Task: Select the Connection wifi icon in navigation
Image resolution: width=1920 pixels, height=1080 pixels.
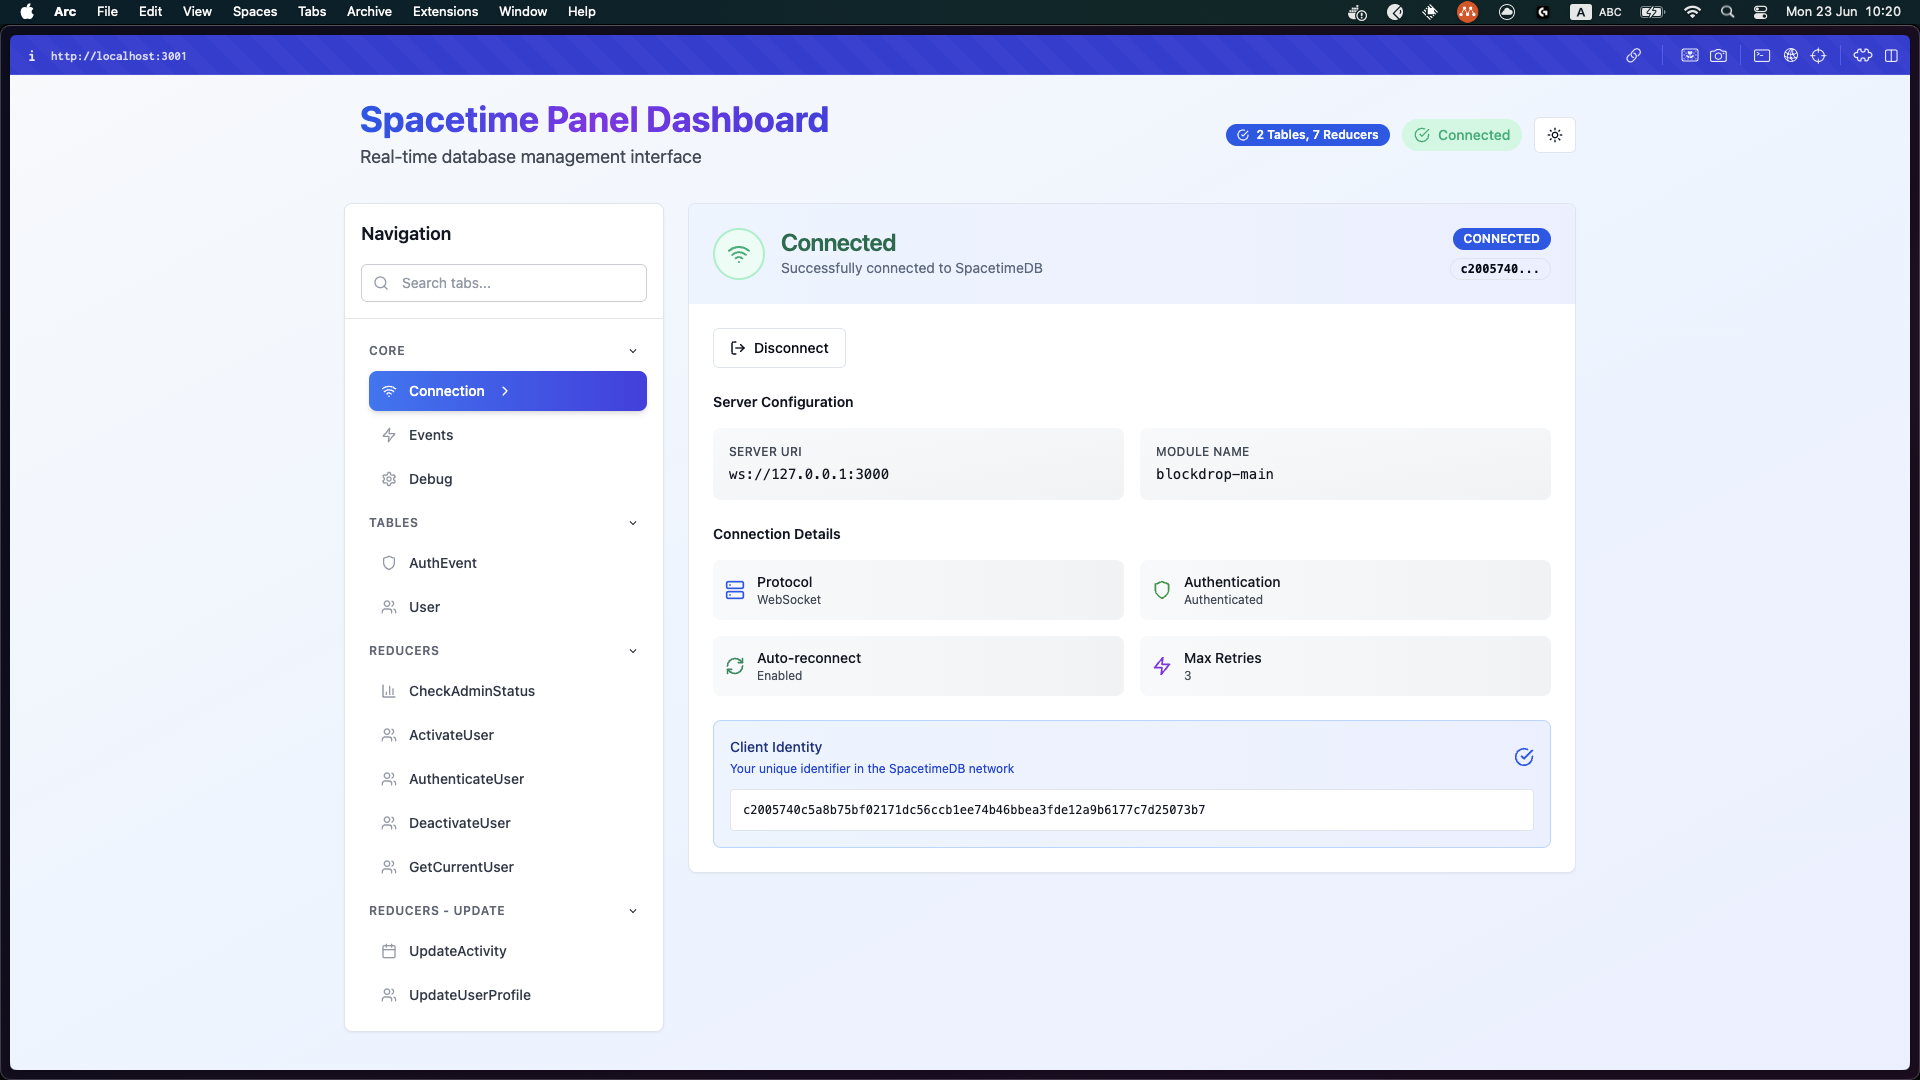Action: pos(389,391)
